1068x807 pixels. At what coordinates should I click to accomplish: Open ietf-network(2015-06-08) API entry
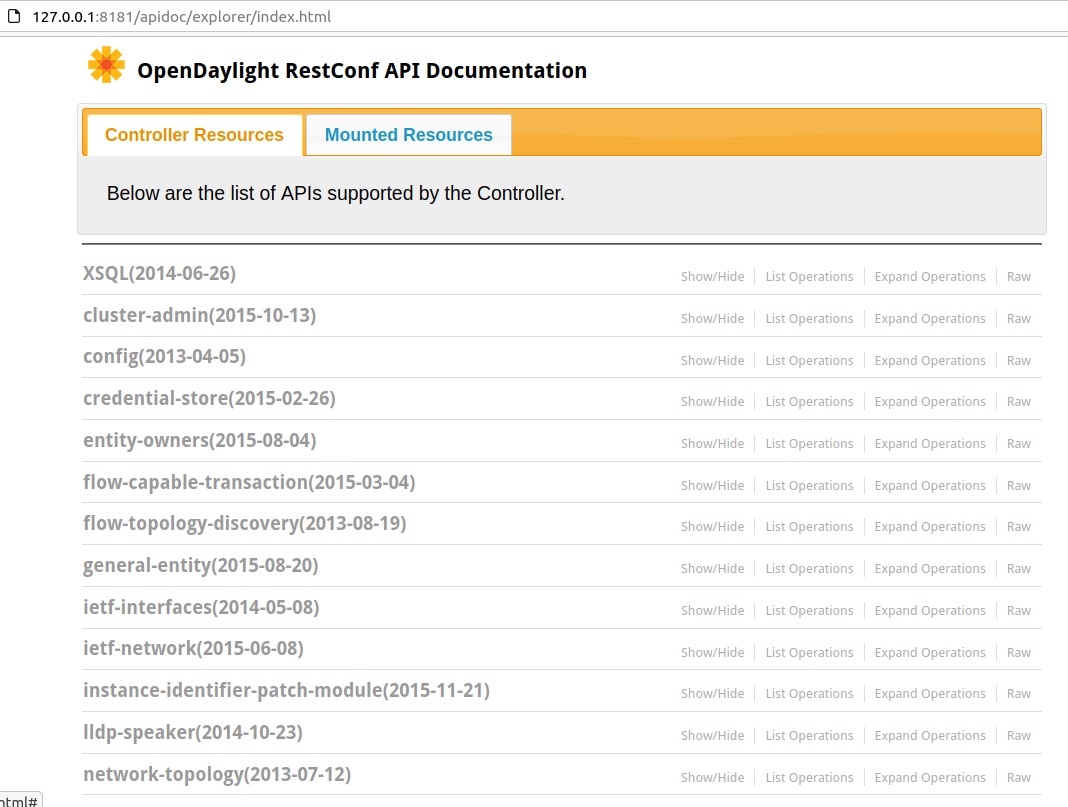[x=193, y=648]
